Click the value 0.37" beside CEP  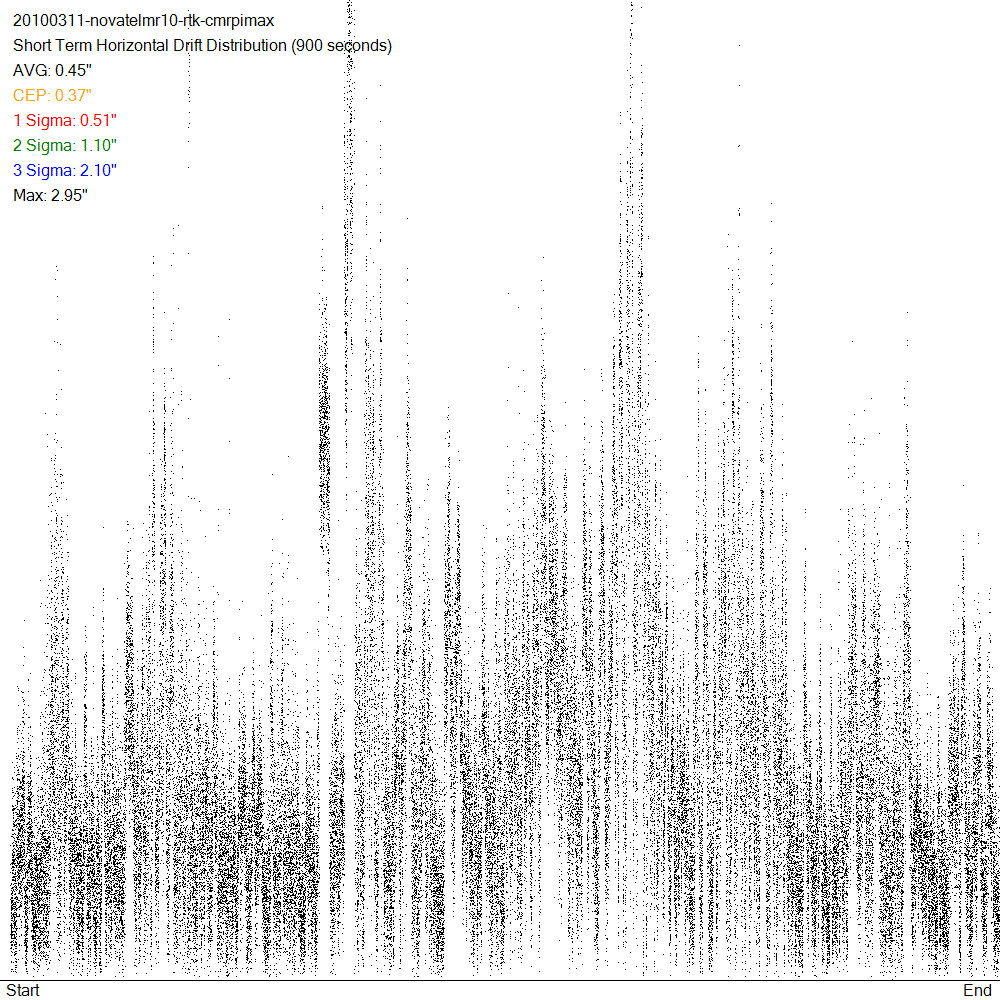72,96
